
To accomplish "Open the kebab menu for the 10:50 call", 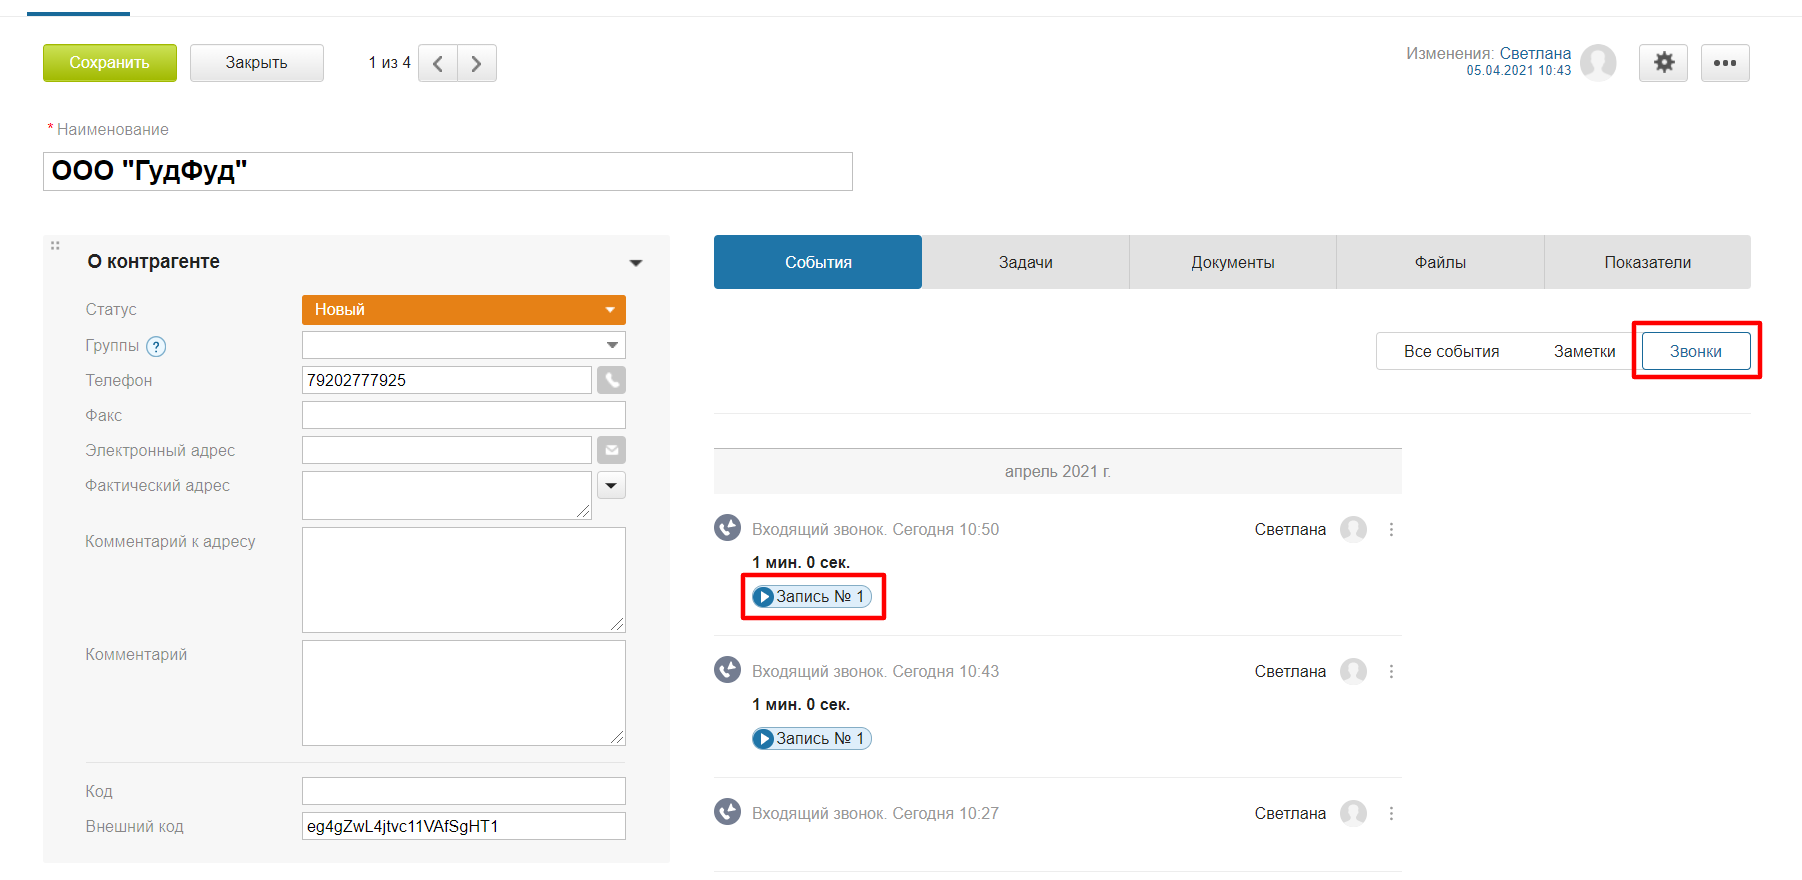I will pos(1391,529).
